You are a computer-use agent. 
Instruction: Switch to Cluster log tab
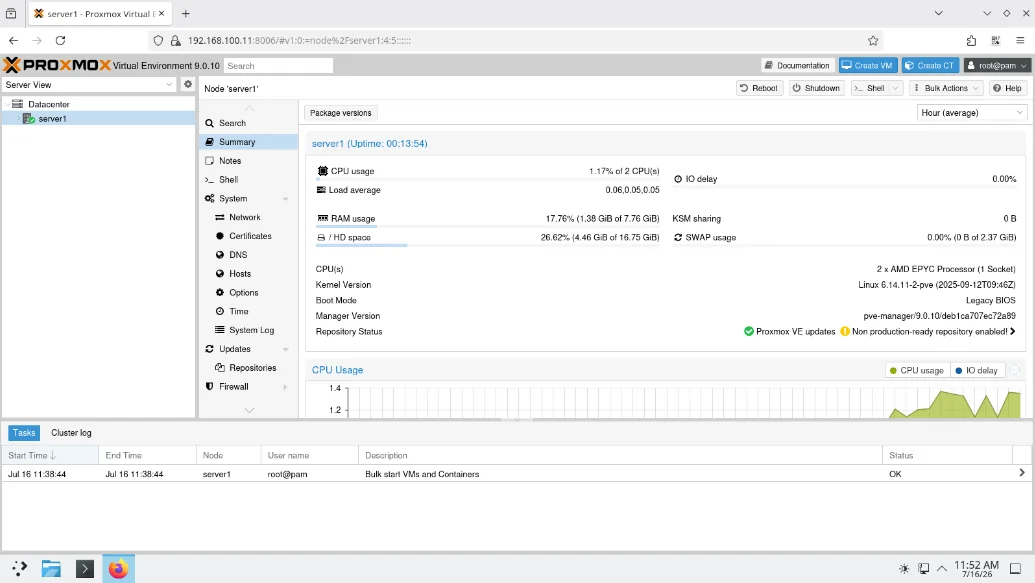71,432
